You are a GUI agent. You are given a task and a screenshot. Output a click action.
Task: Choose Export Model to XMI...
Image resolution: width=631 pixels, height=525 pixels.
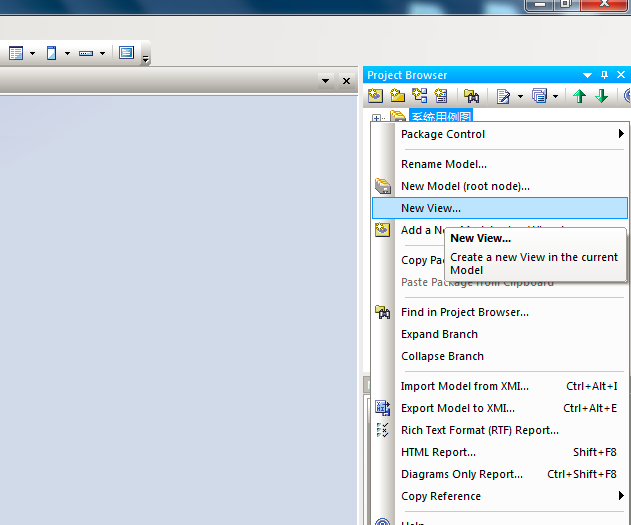pos(499,408)
